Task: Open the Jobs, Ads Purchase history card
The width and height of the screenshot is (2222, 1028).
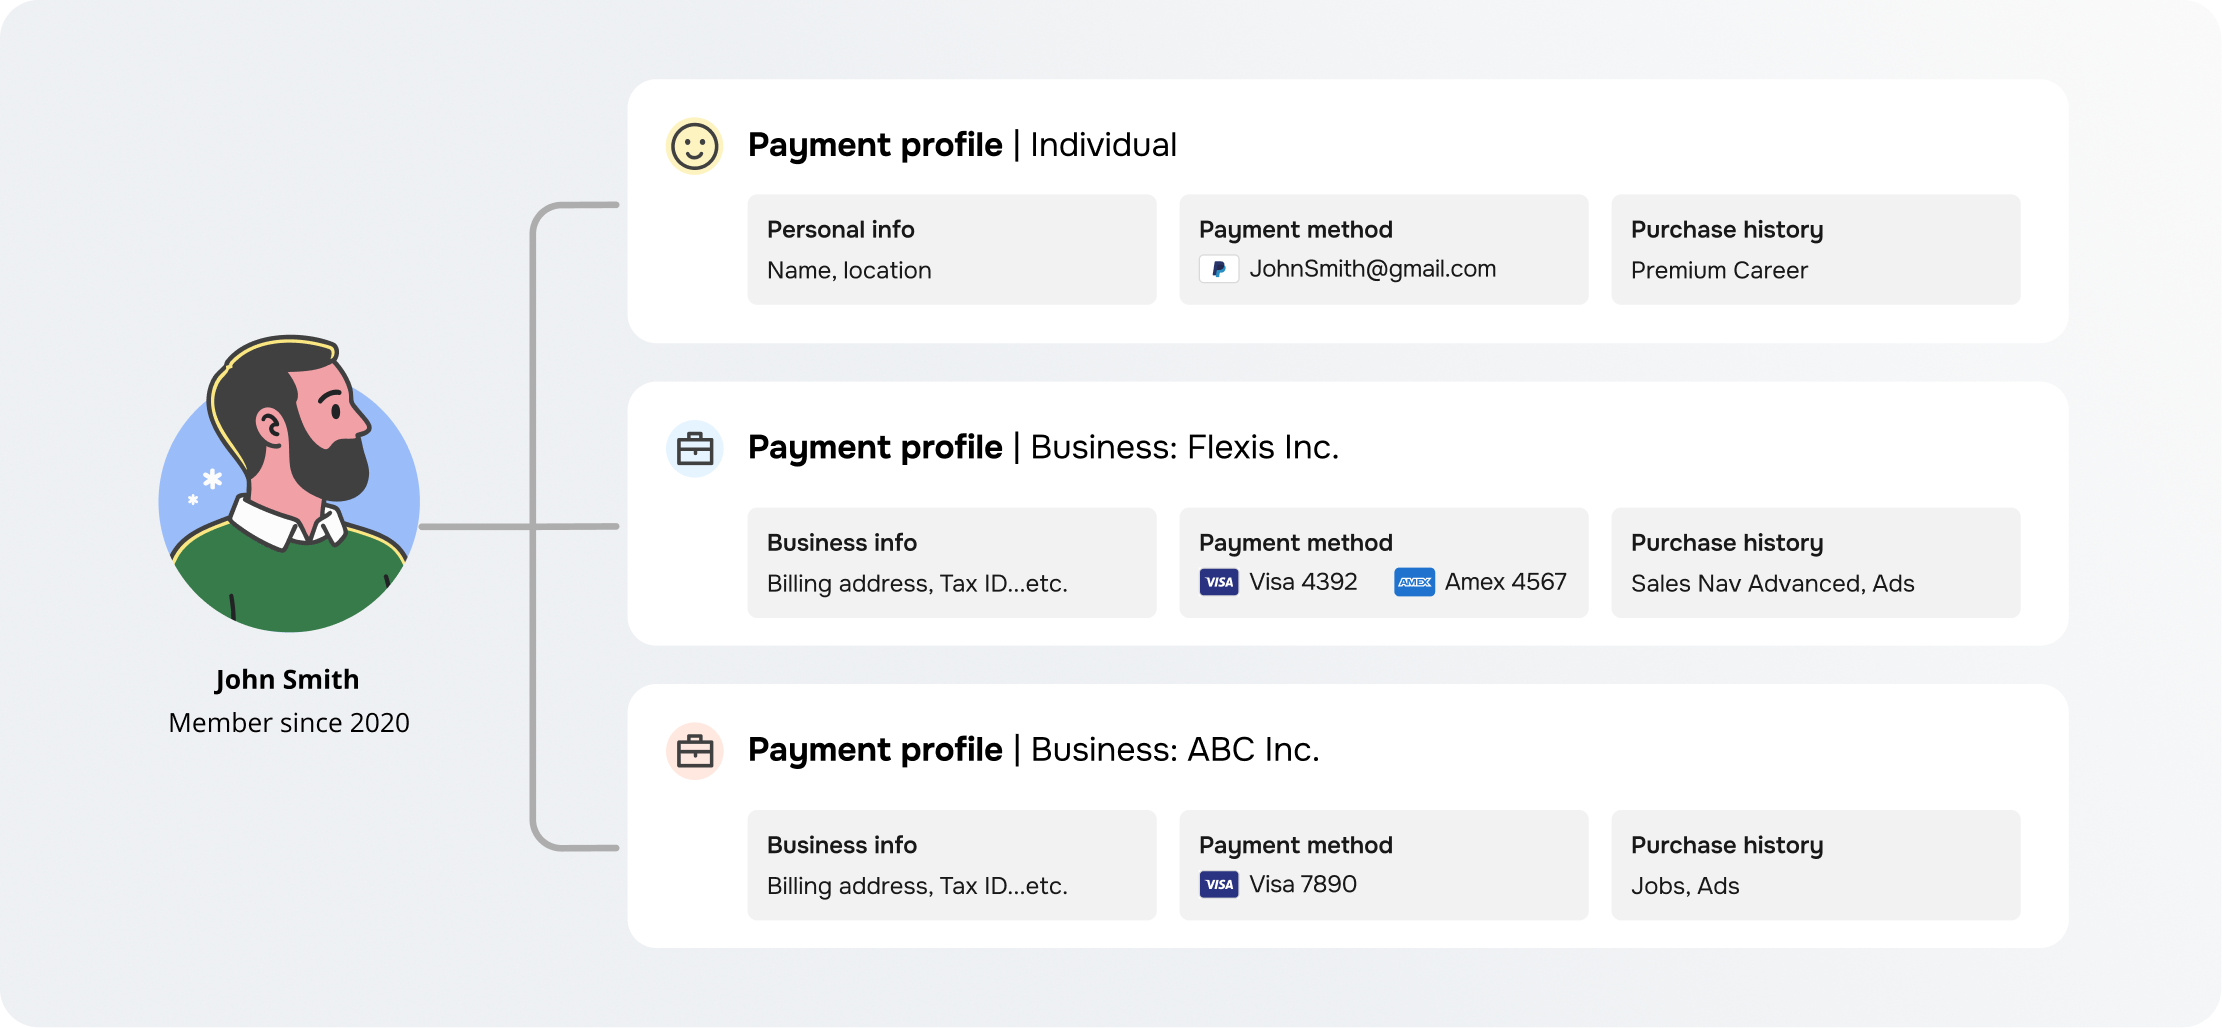Action: 1816,865
